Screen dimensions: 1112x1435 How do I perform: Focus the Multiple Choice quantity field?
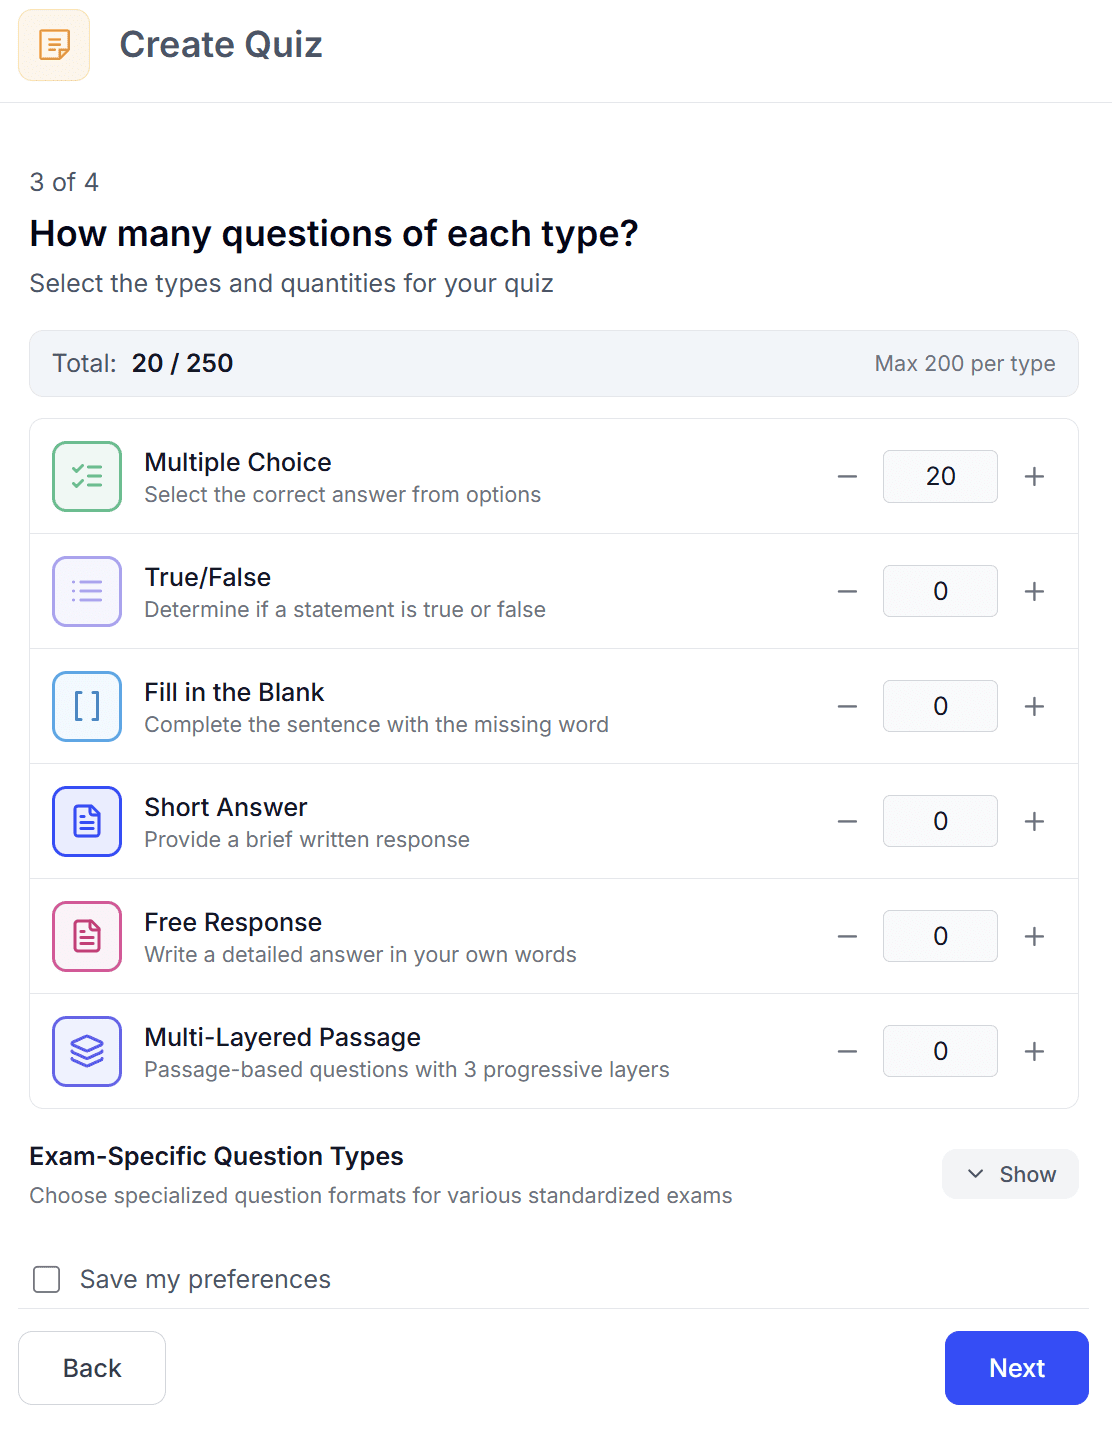click(x=940, y=476)
